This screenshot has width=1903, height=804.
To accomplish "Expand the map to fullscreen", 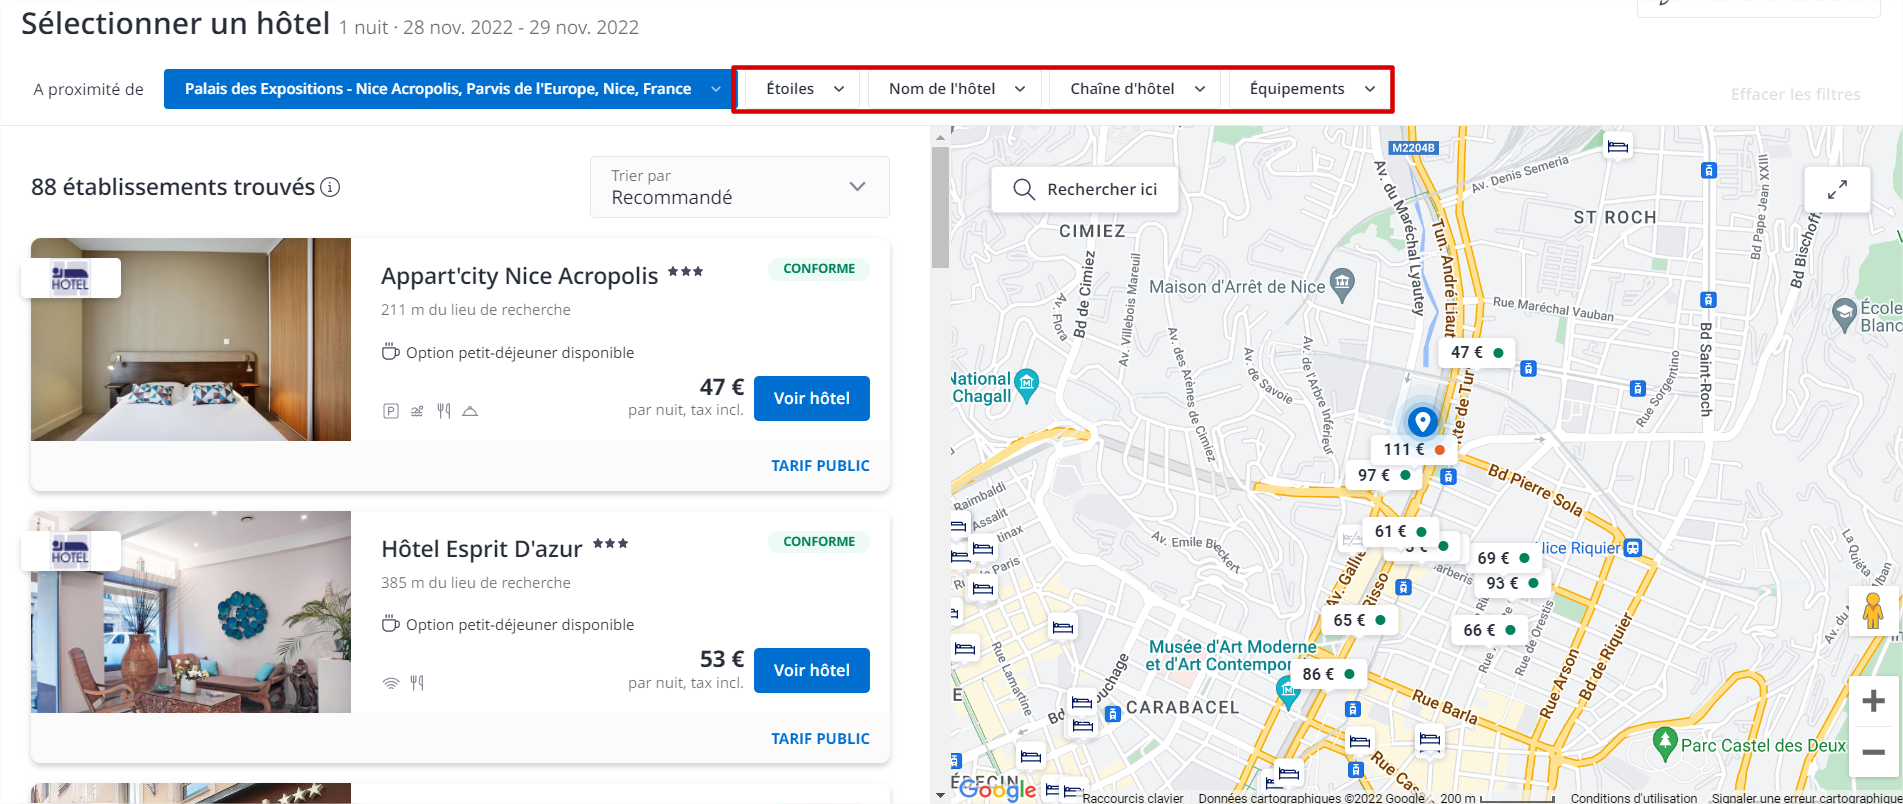I will coord(1837,189).
